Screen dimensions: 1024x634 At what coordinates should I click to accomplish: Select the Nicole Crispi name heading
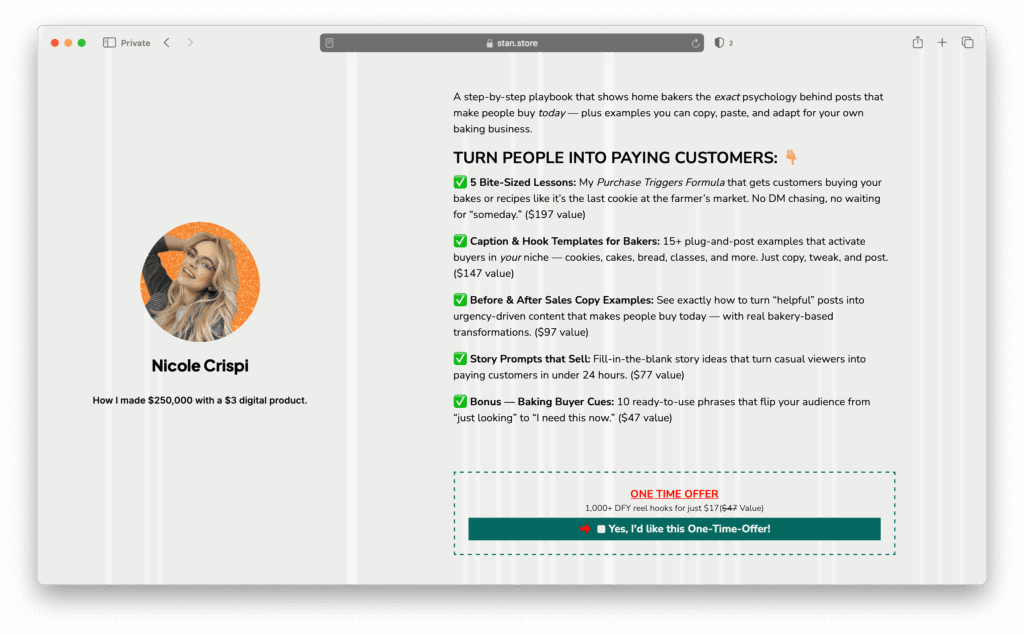(x=199, y=366)
